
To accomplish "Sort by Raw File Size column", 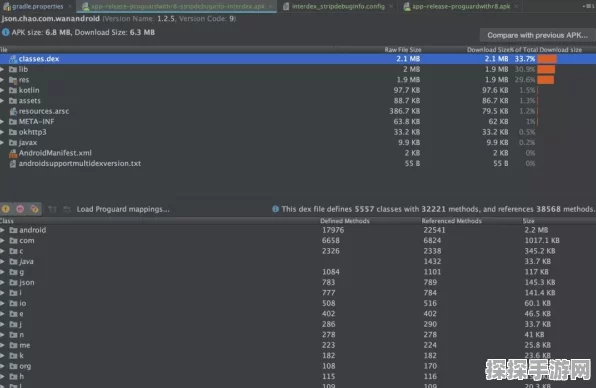I will click(403, 50).
